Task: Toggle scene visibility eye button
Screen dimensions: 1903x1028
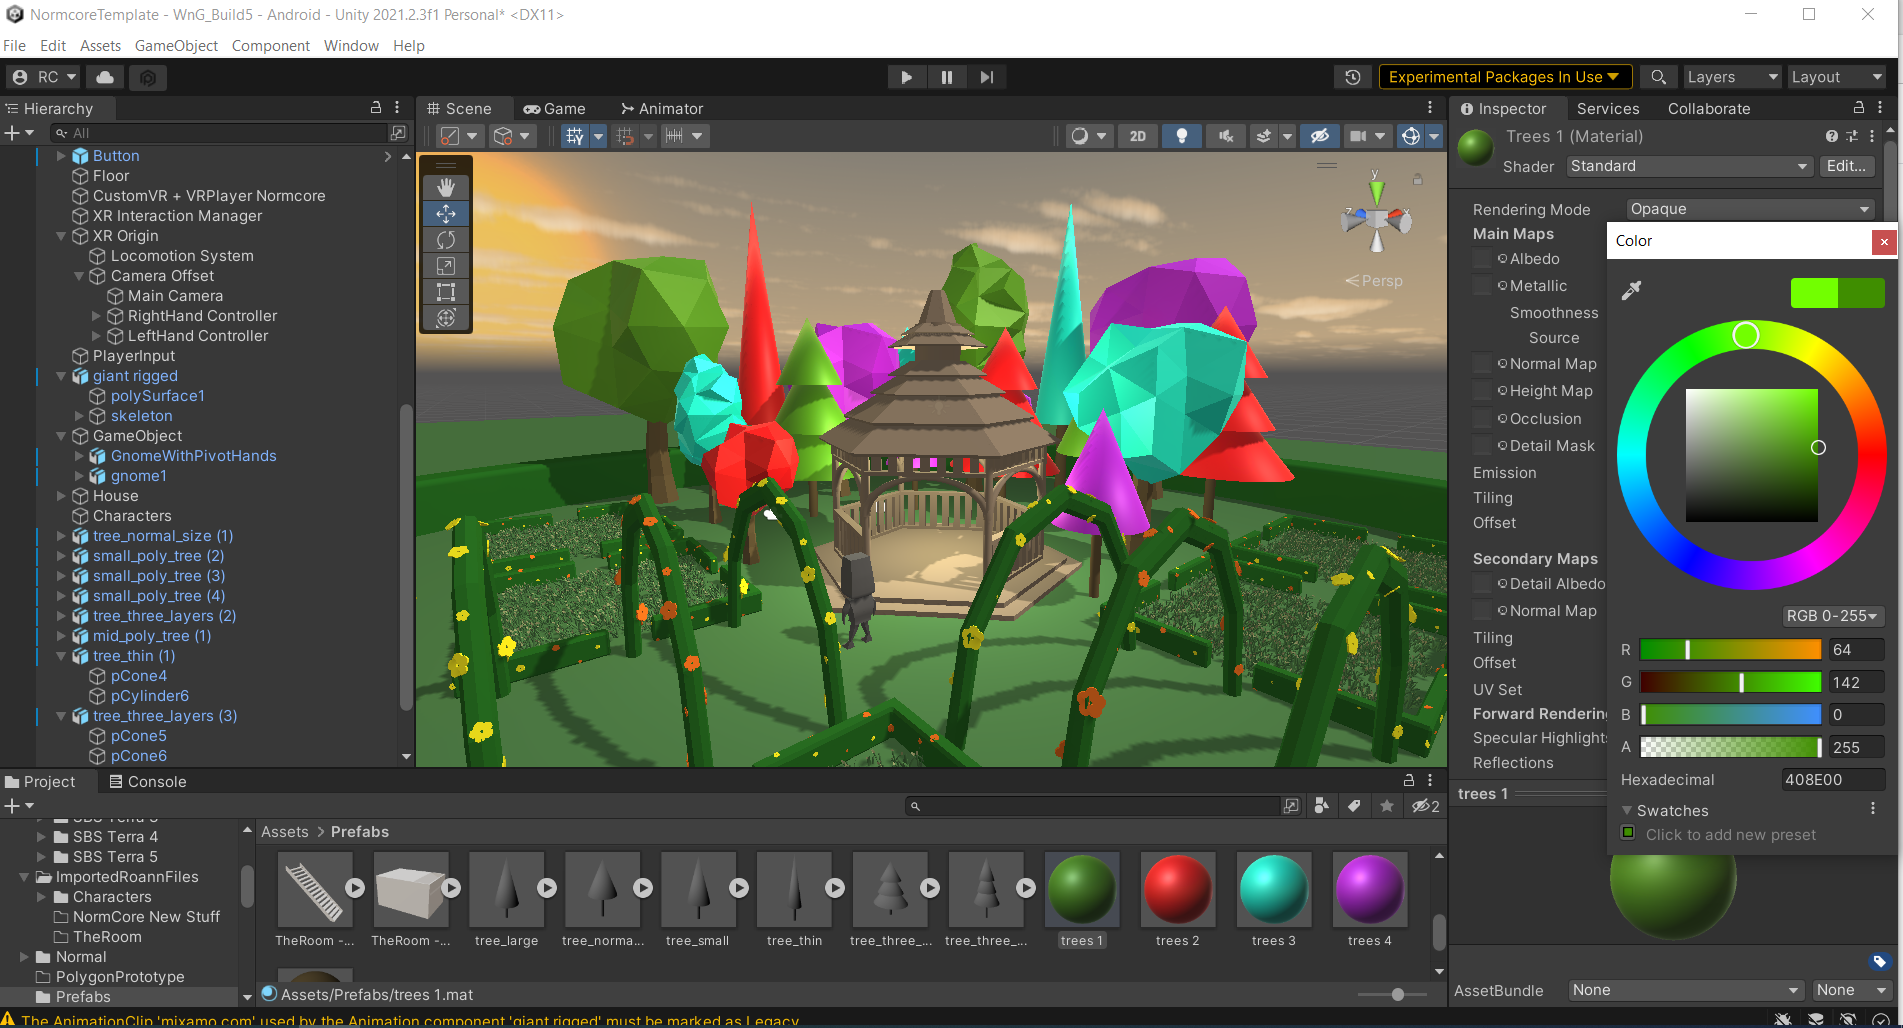Action: pyautogui.click(x=1319, y=136)
